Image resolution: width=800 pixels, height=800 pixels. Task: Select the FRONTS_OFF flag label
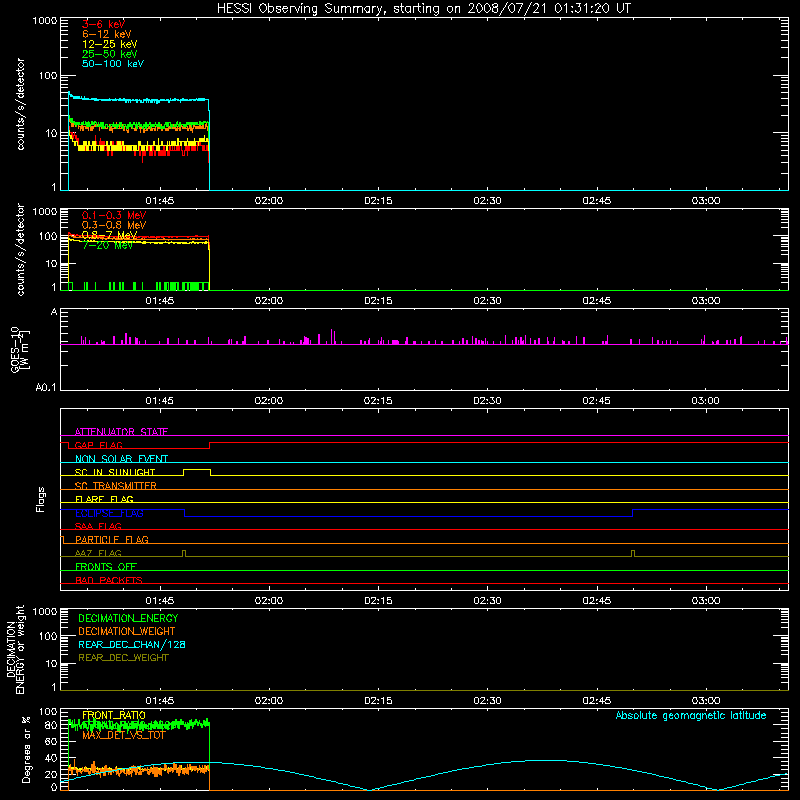point(106,567)
